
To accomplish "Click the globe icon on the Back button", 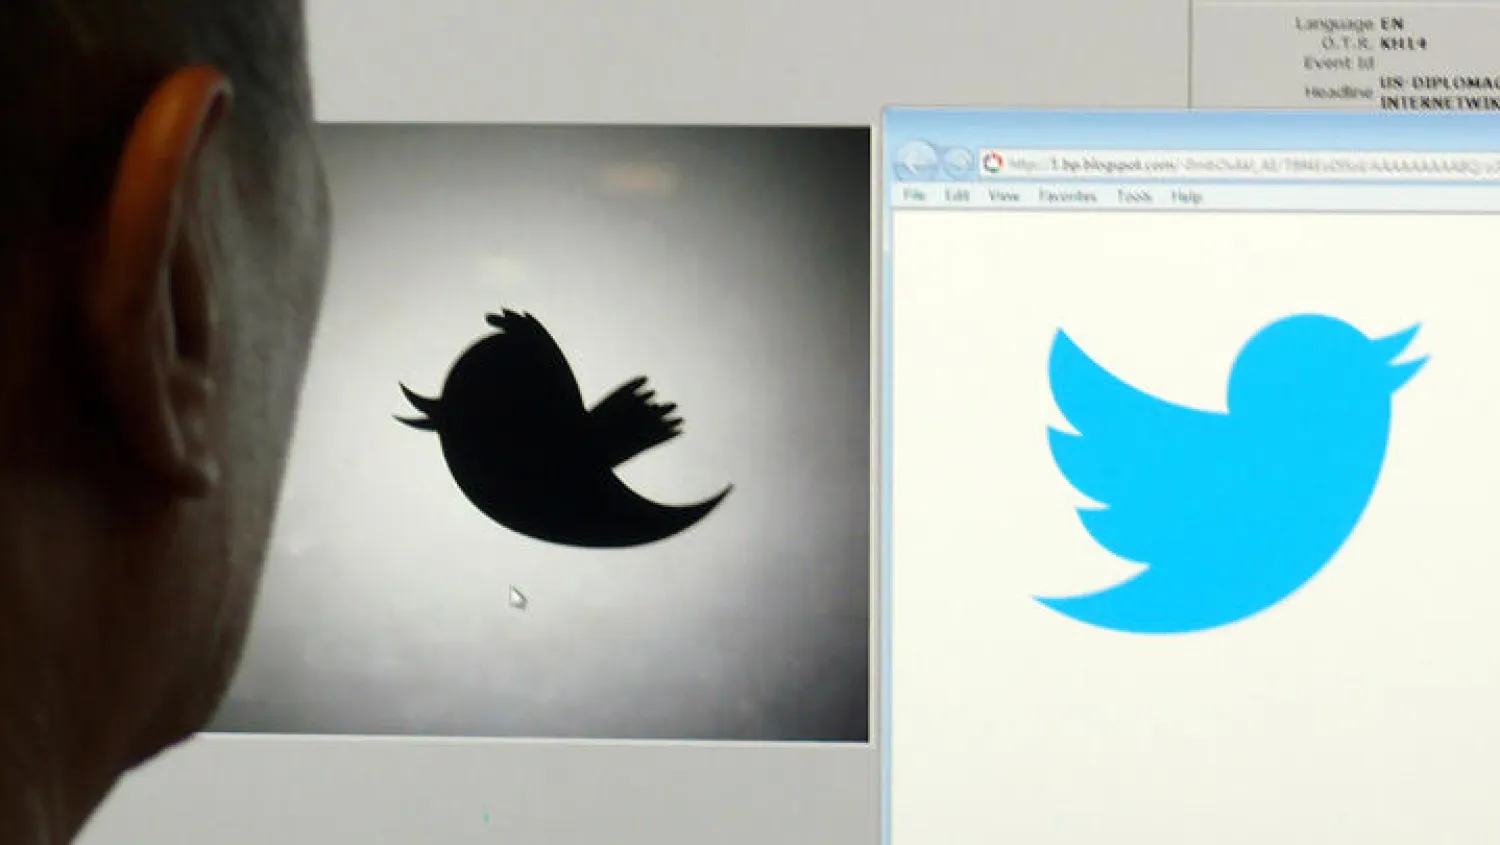I will pos(913,158).
